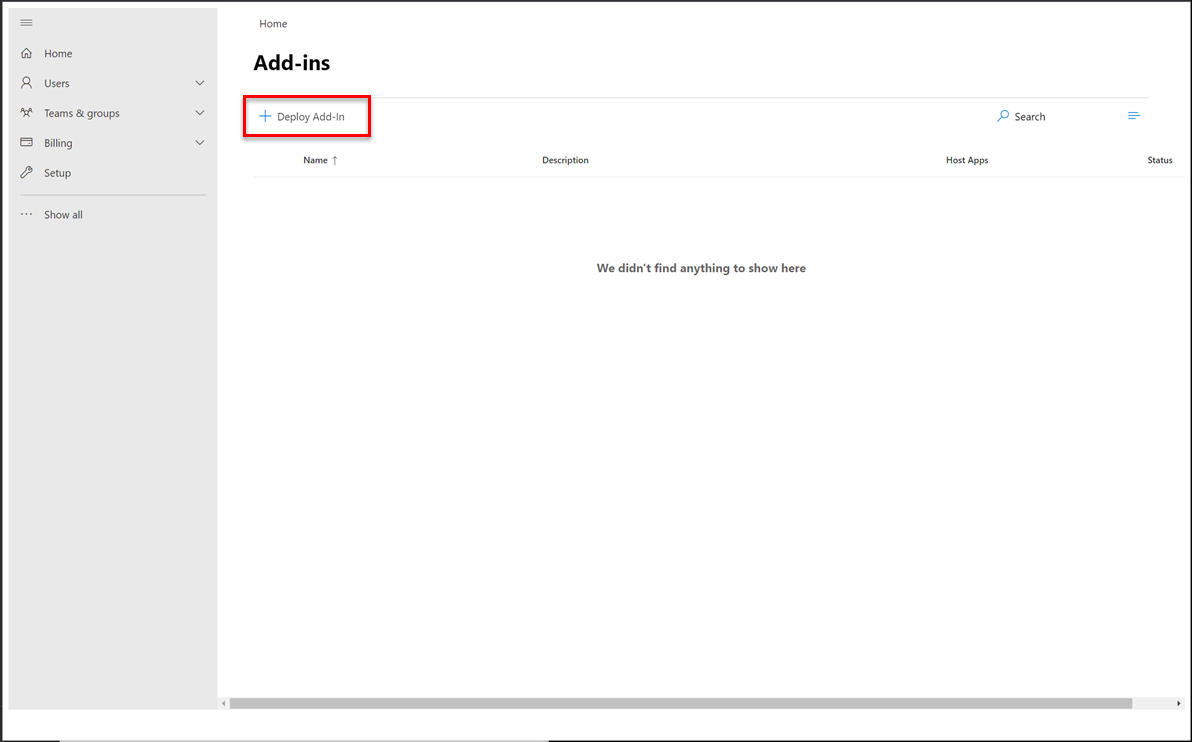Viewport: 1192px width, 742px height.
Task: Click the horizontal scrollbar thumb
Action: point(681,703)
